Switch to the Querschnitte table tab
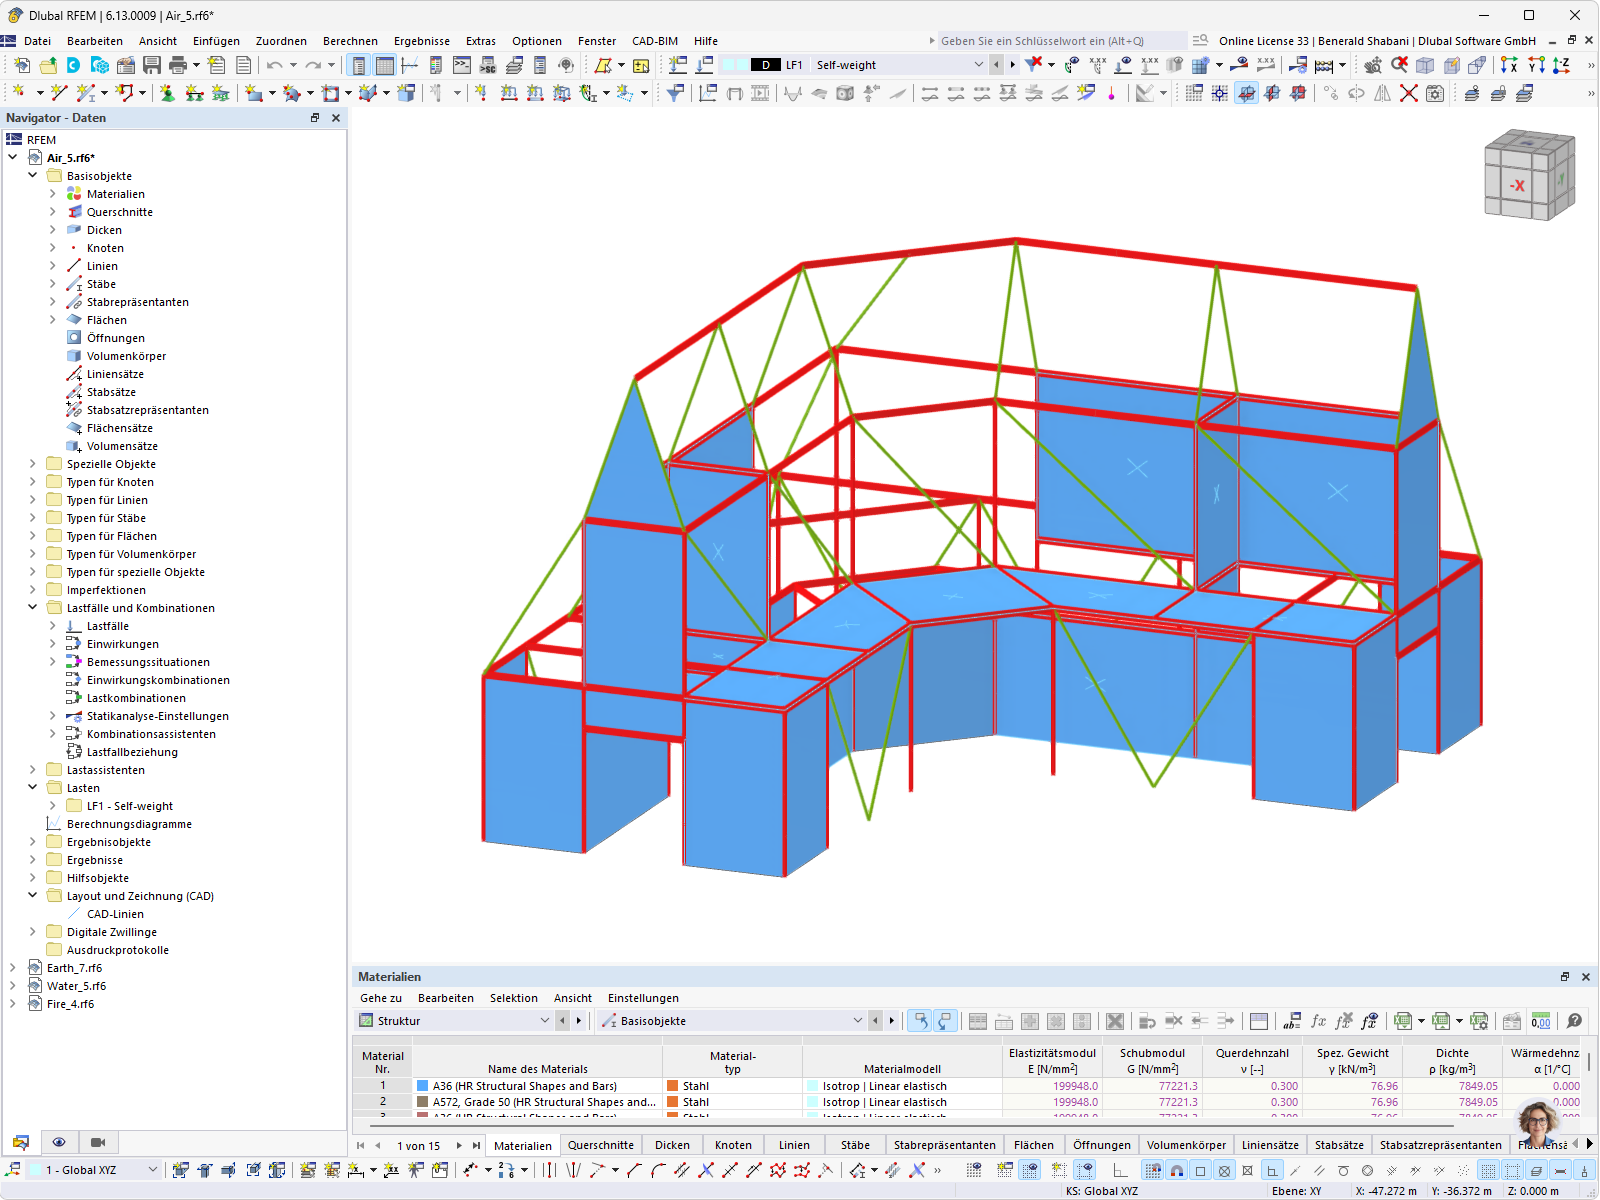This screenshot has height=1200, width=1600. (x=600, y=1145)
